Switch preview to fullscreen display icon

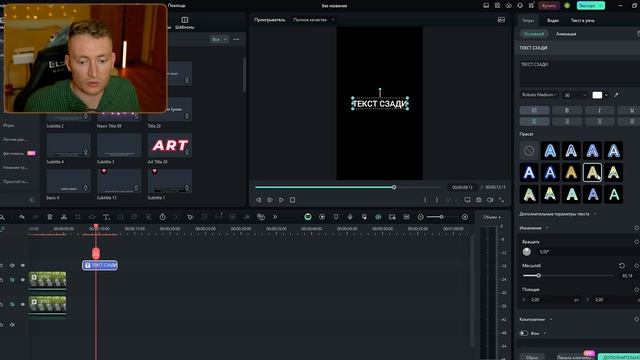[x=467, y=200]
